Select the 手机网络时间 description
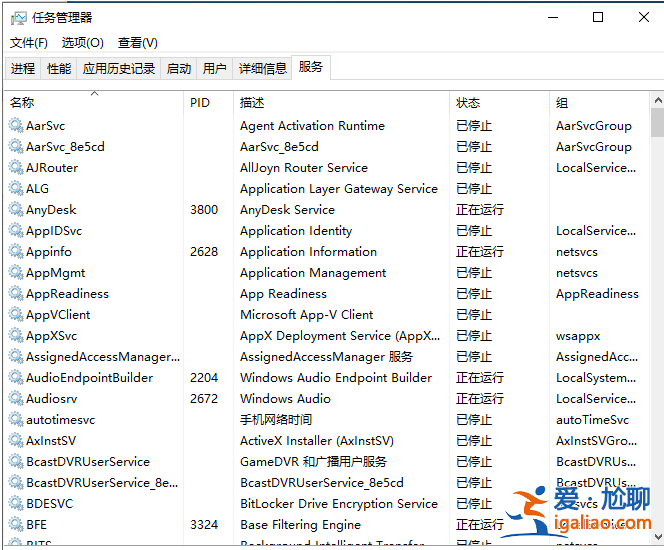 point(276,420)
